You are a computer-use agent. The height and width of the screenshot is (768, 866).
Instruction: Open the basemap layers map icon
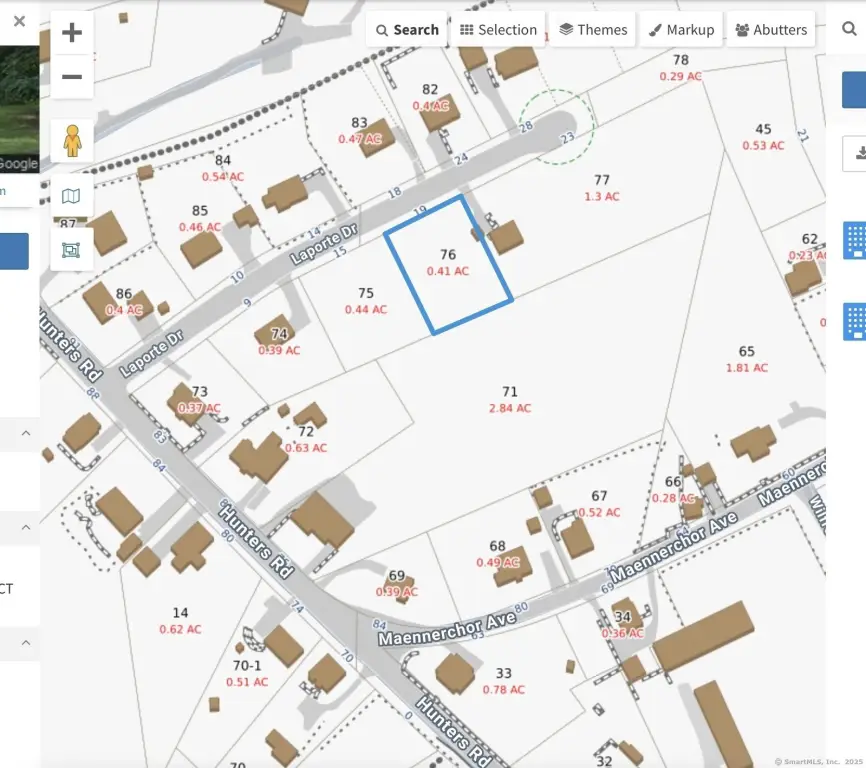pyautogui.click(x=72, y=196)
